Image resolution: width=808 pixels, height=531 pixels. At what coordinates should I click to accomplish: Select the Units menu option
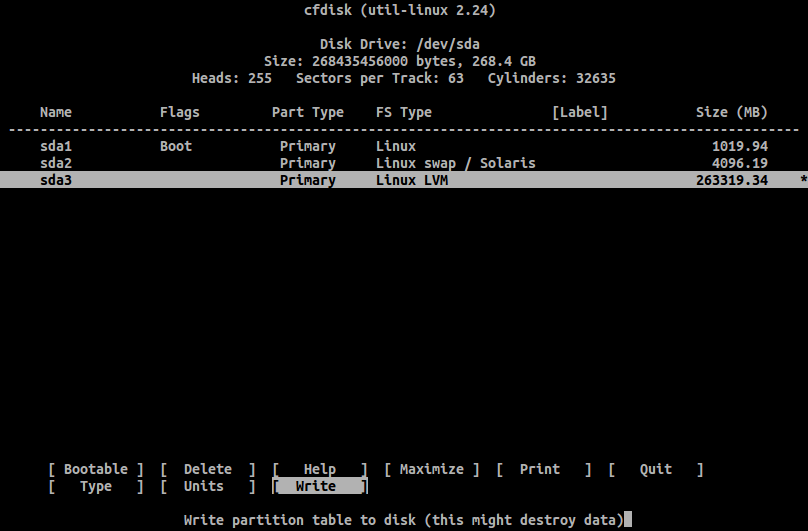[204, 486]
